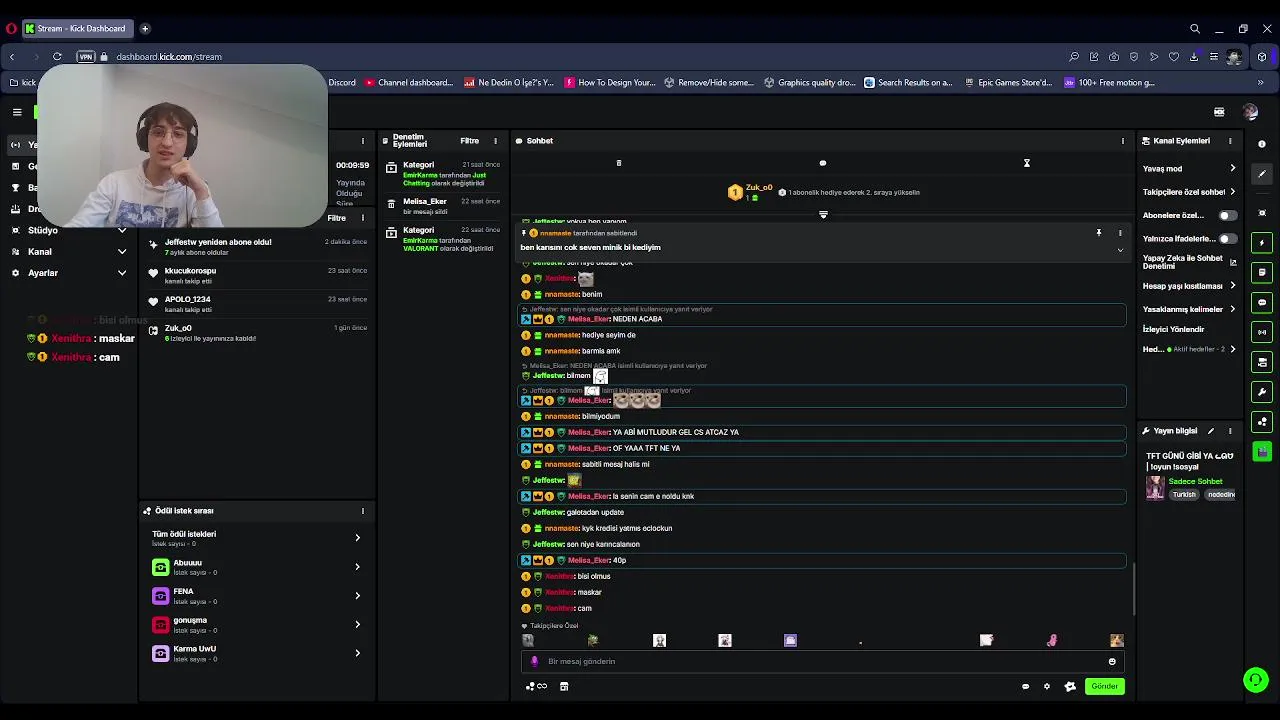Viewport: 1280px width, 720px height.
Task: Open the info icon in right toolbar
Action: click(x=1262, y=144)
